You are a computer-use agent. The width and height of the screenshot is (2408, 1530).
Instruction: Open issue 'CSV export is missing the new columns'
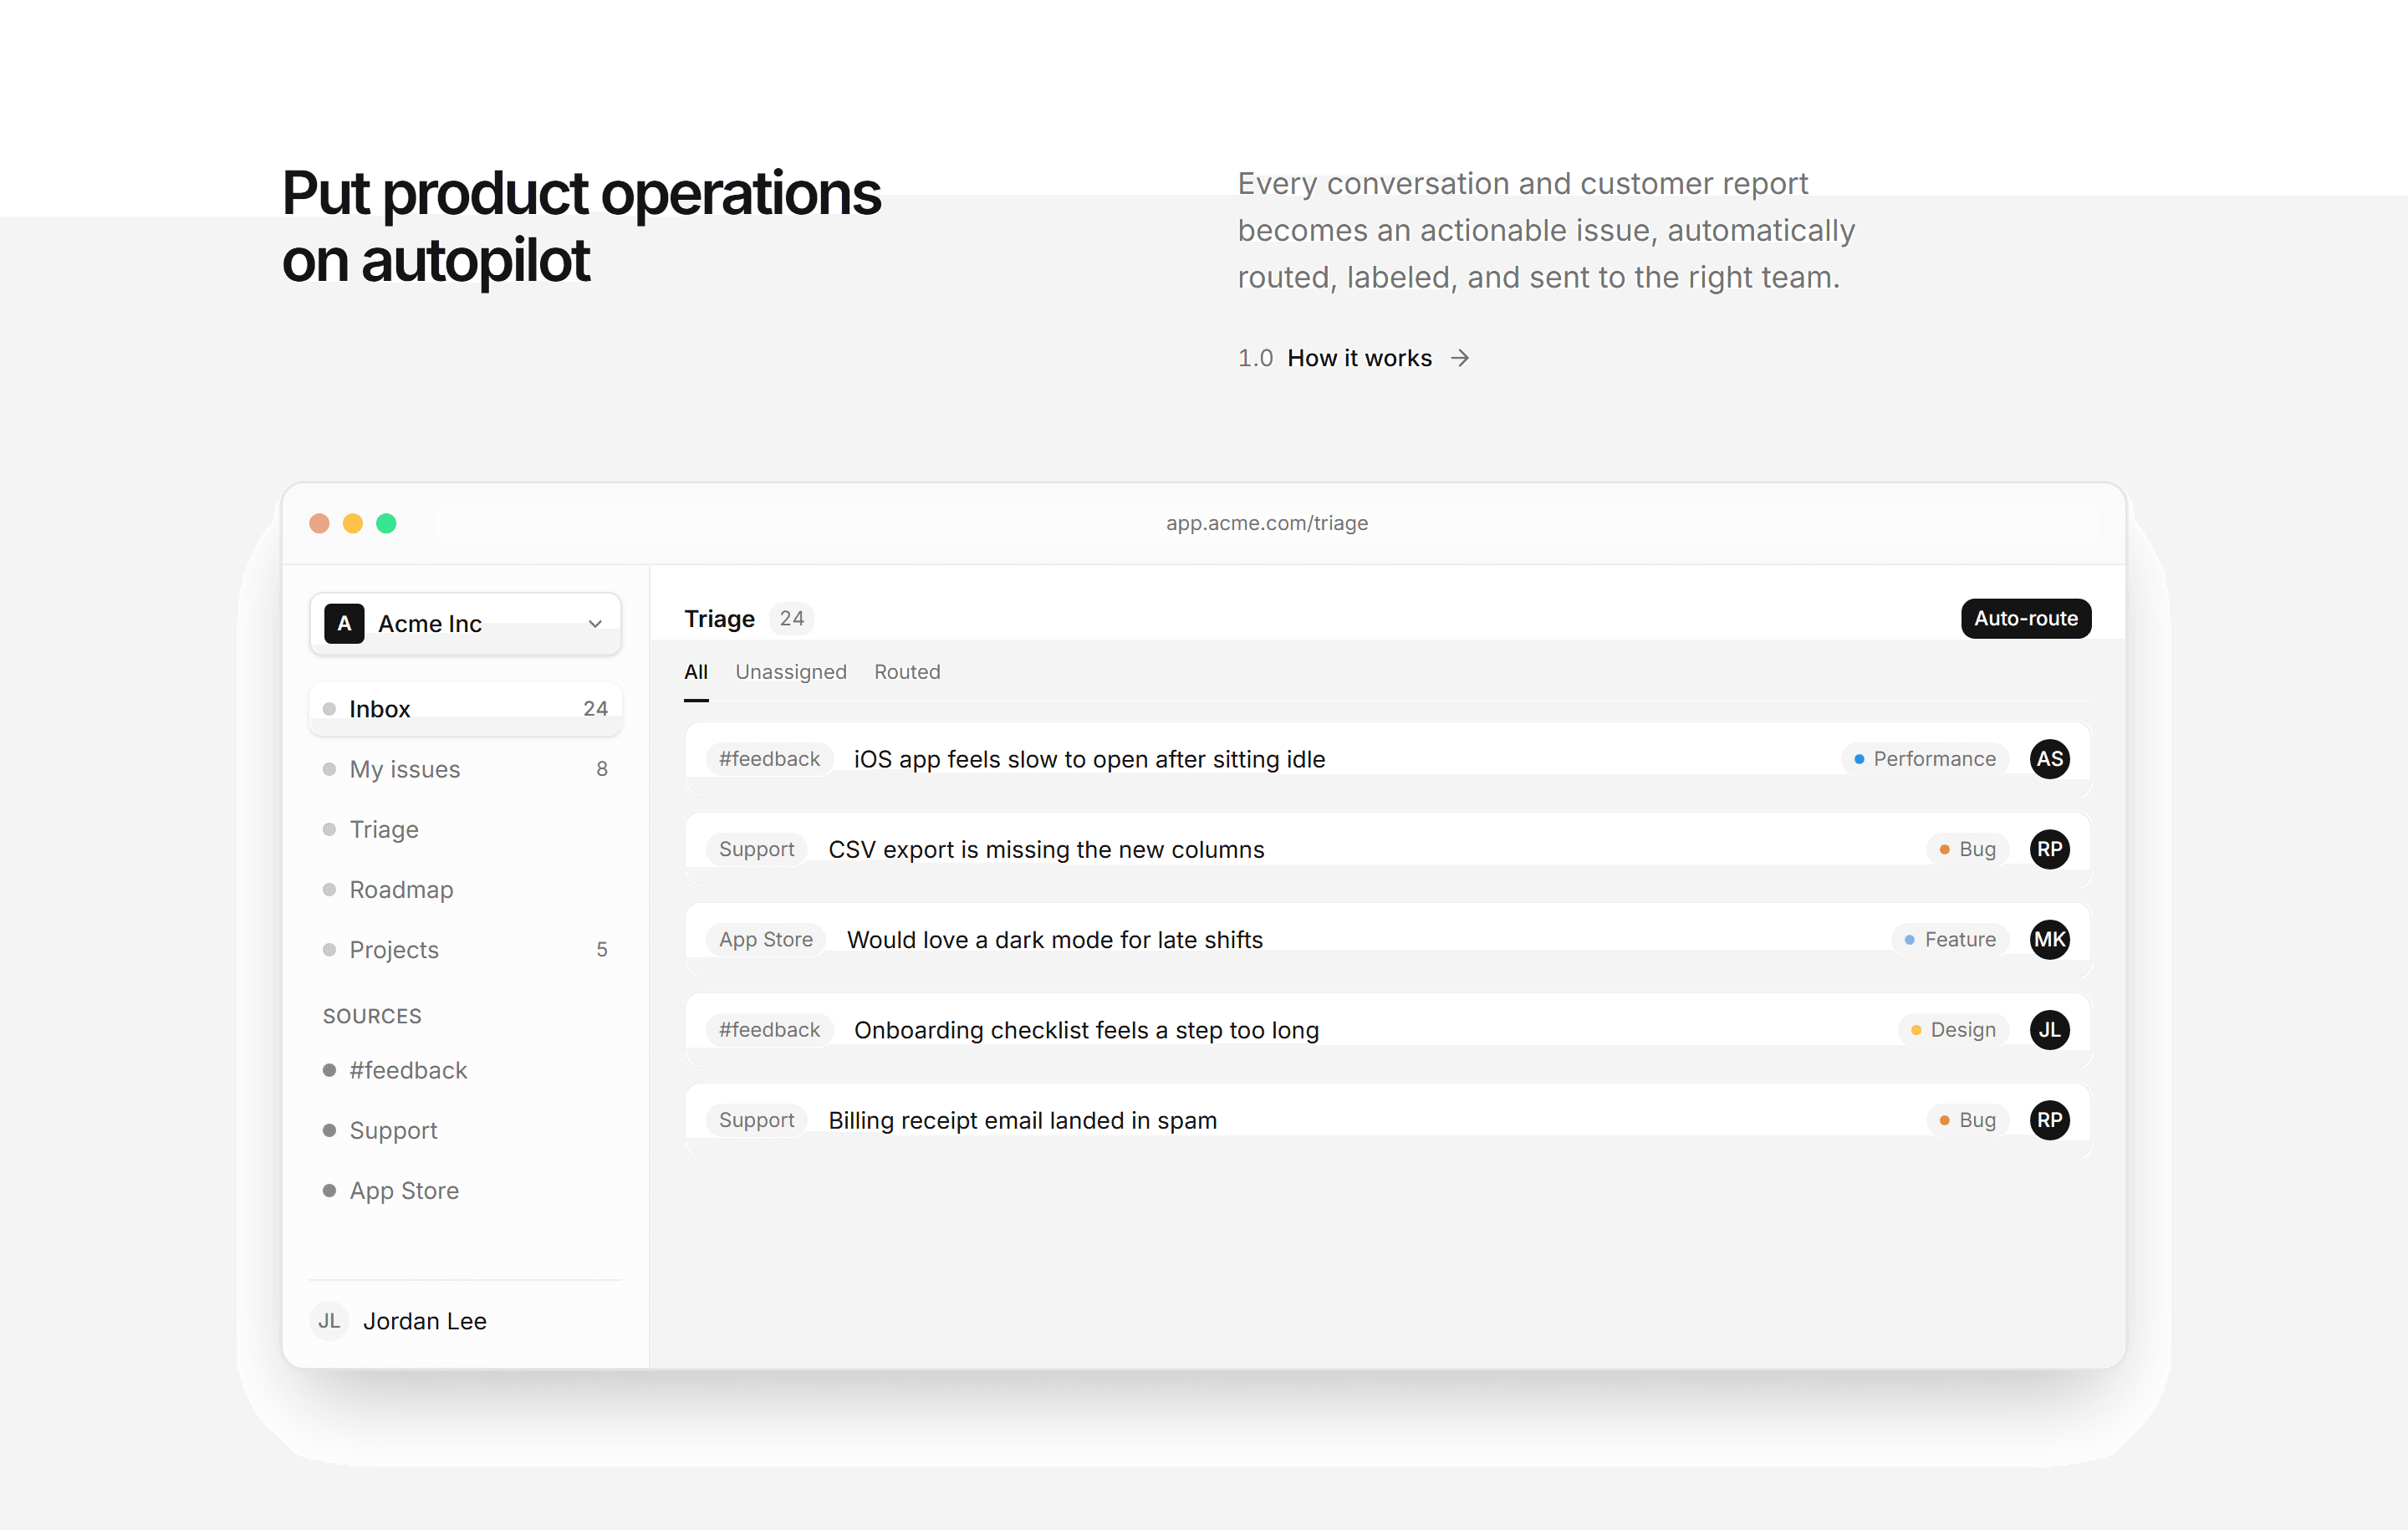coord(1388,849)
